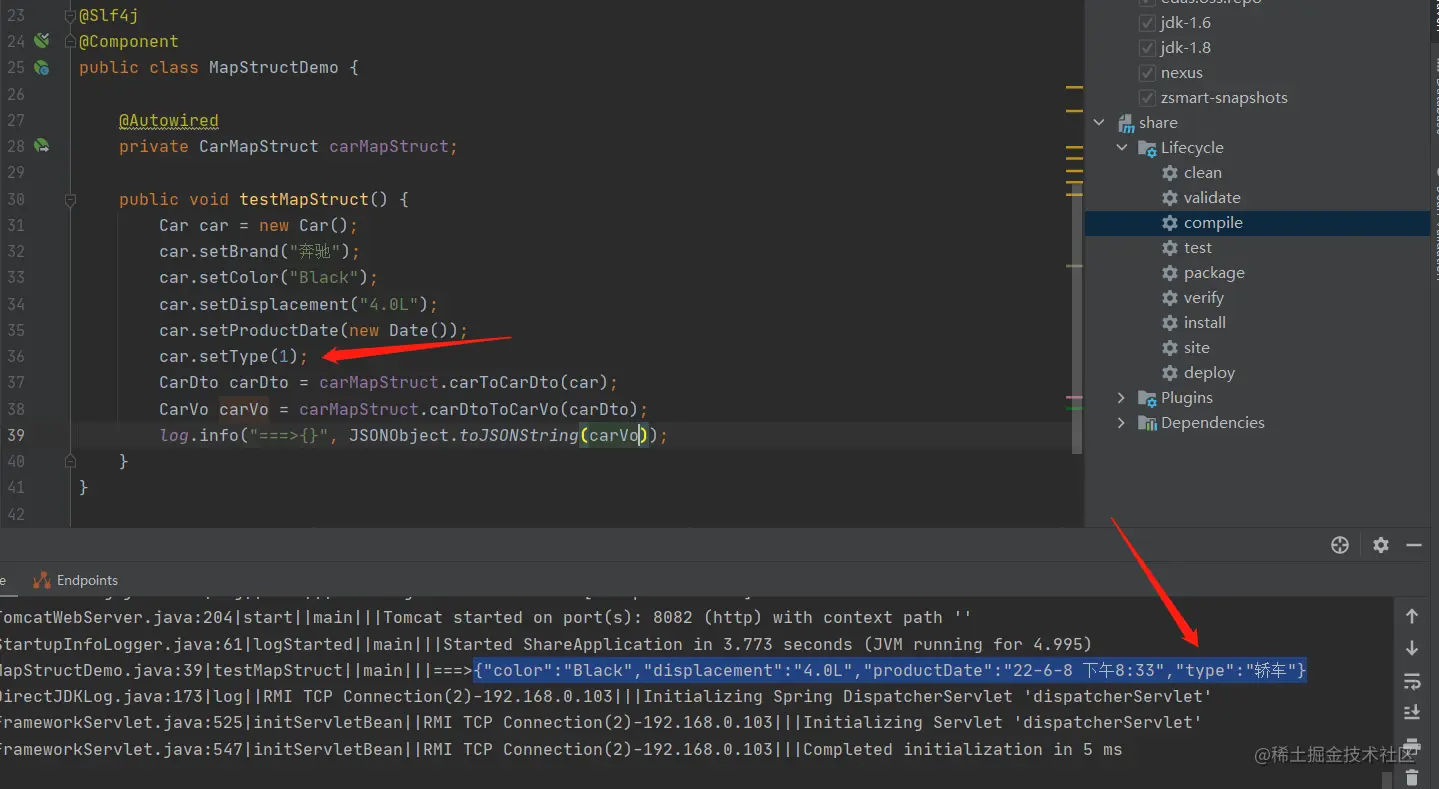1439x789 pixels.
Task: Jump up the stack trace with up arrow
Action: coord(1412,616)
